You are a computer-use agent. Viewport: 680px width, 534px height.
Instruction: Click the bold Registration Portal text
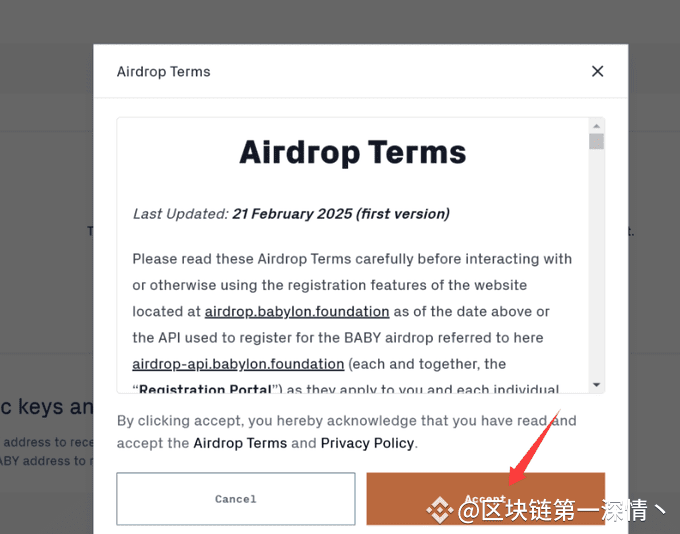205,388
